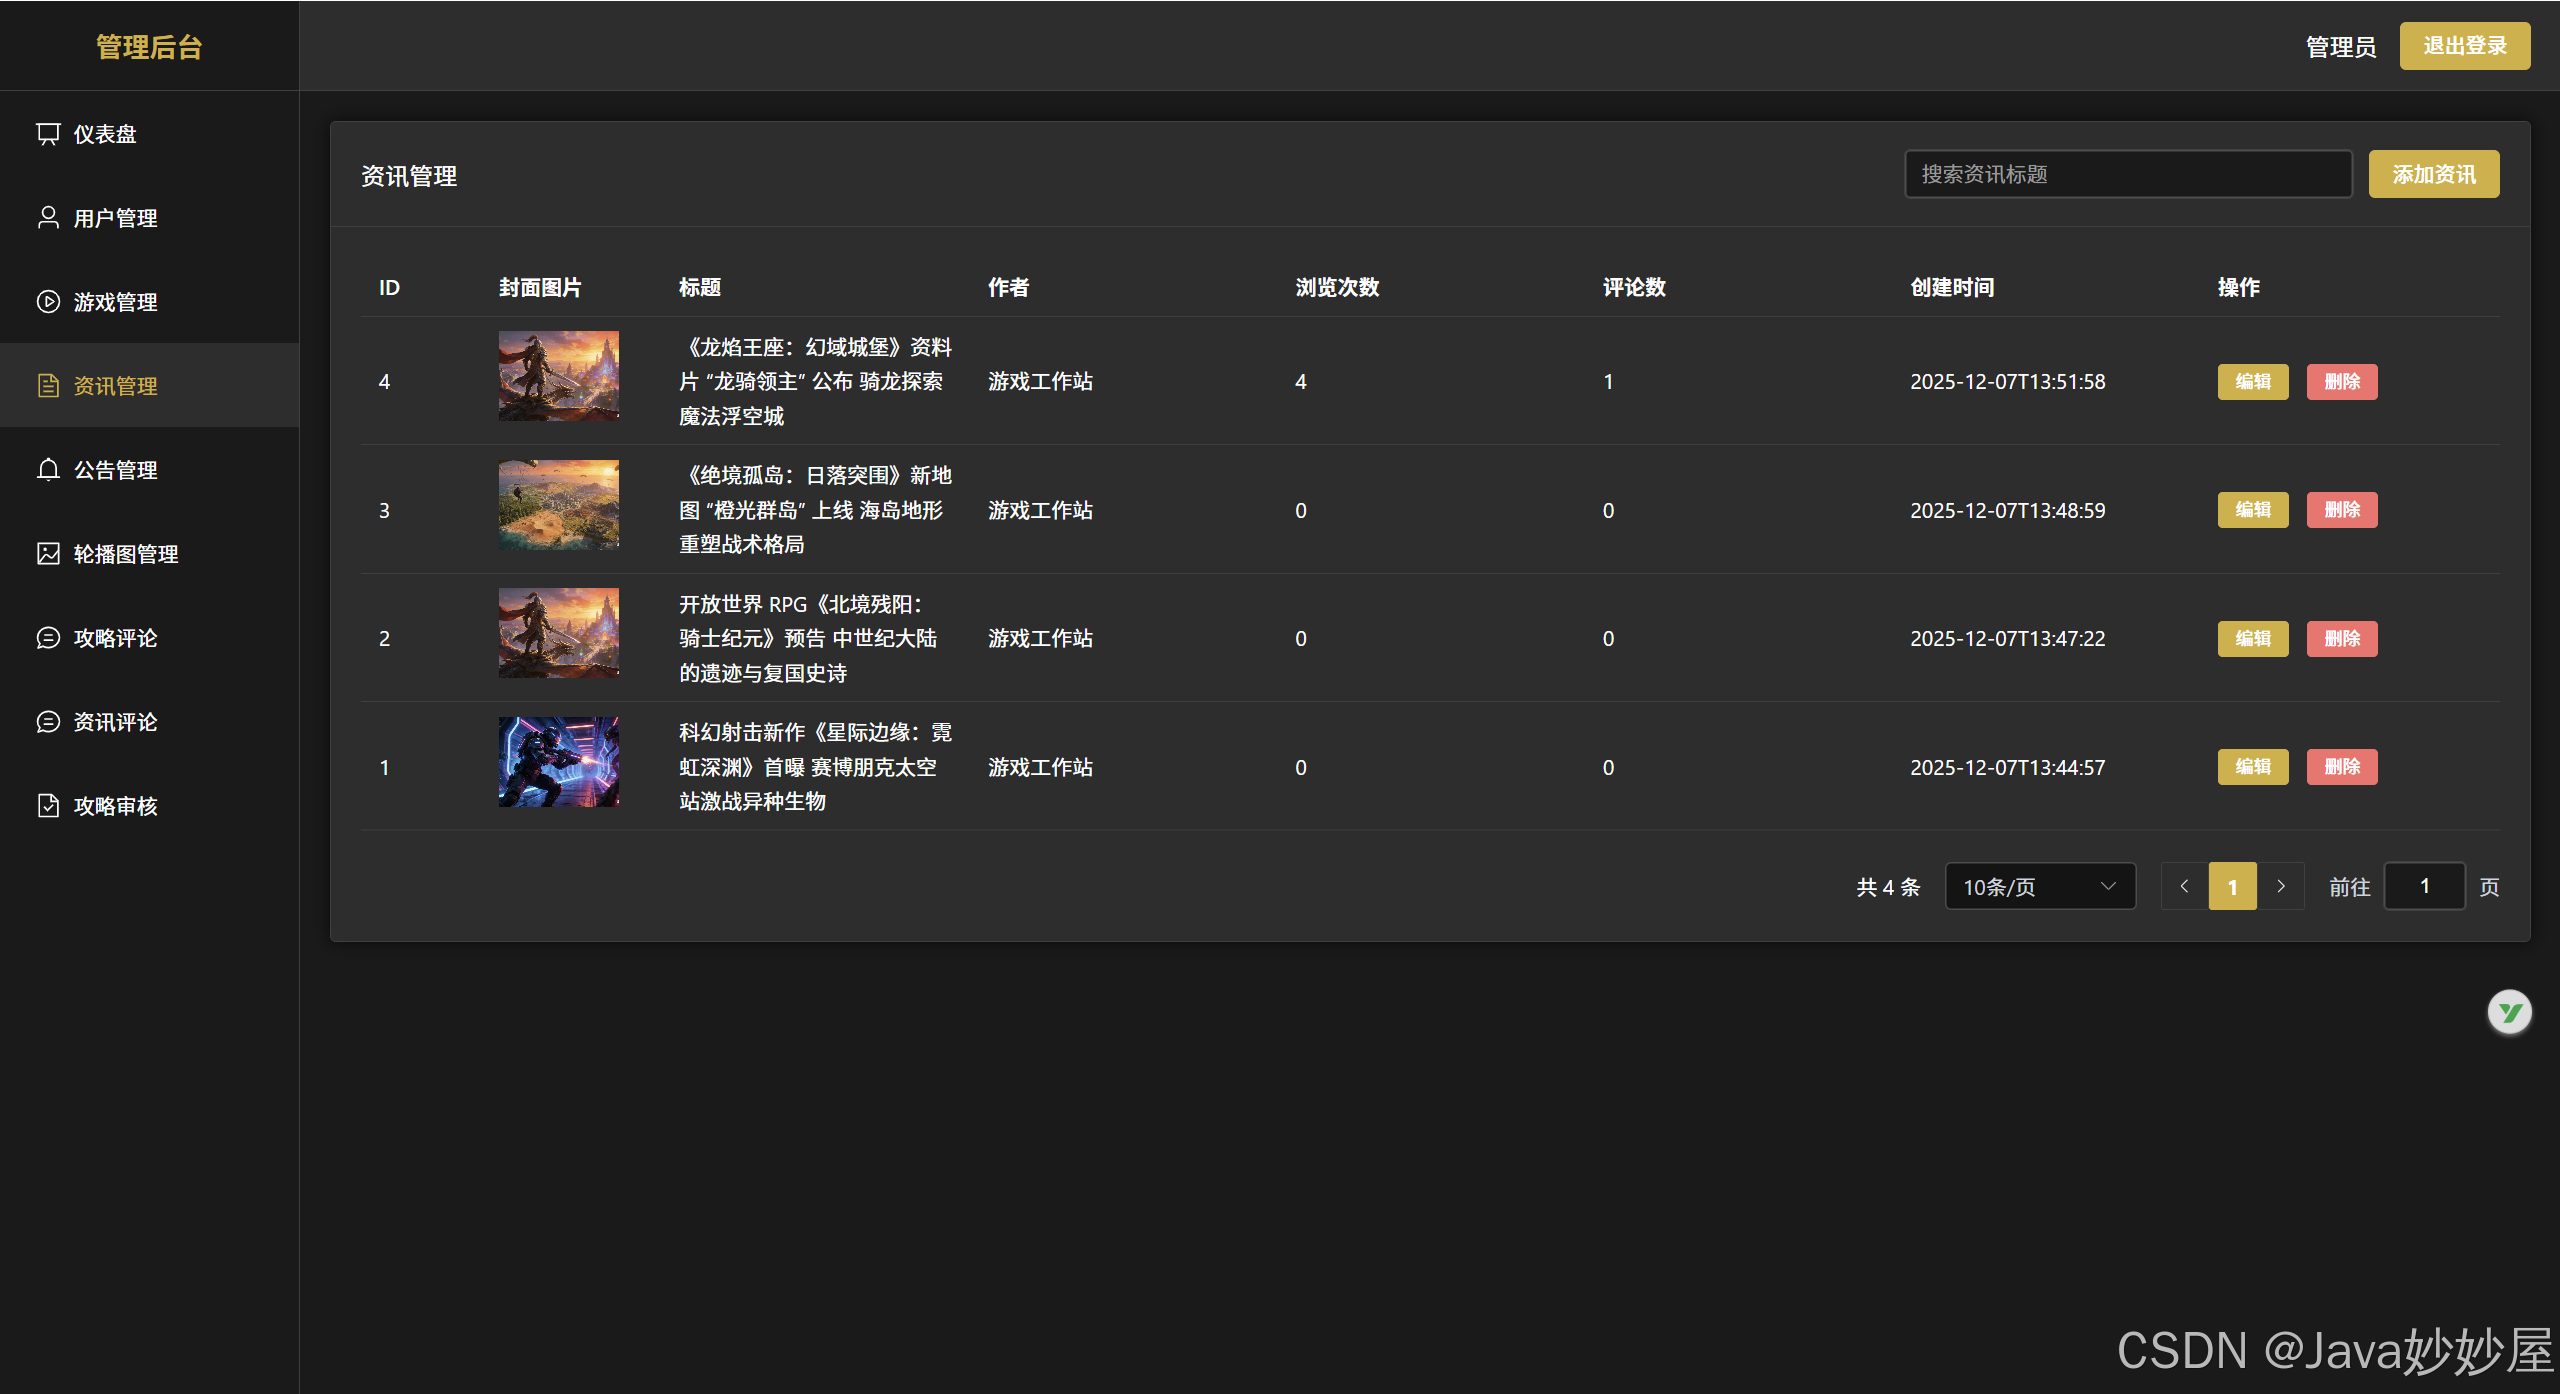Click the green floating round icon at right
Image resolution: width=2560 pixels, height=1394 pixels.
click(x=2509, y=1013)
